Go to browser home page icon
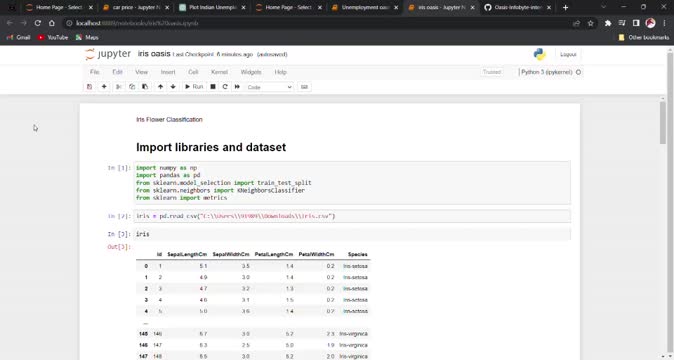The height and width of the screenshot is (360, 674). pos(52,23)
